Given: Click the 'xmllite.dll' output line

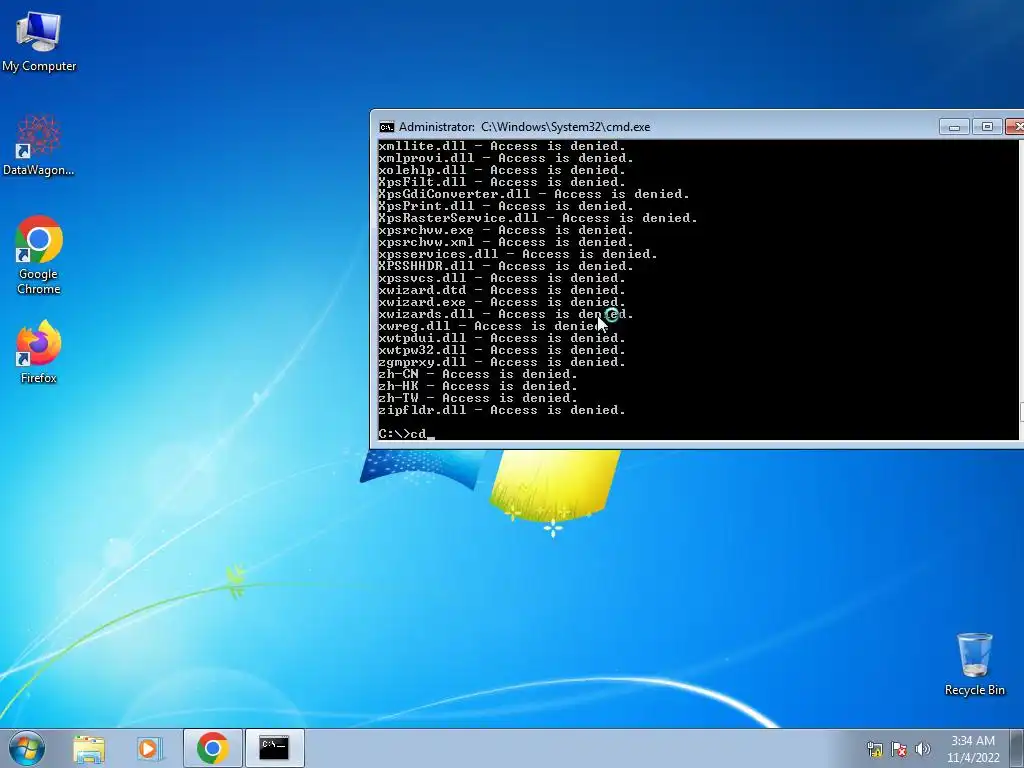Looking at the screenshot, I should pyautogui.click(x=502, y=146).
